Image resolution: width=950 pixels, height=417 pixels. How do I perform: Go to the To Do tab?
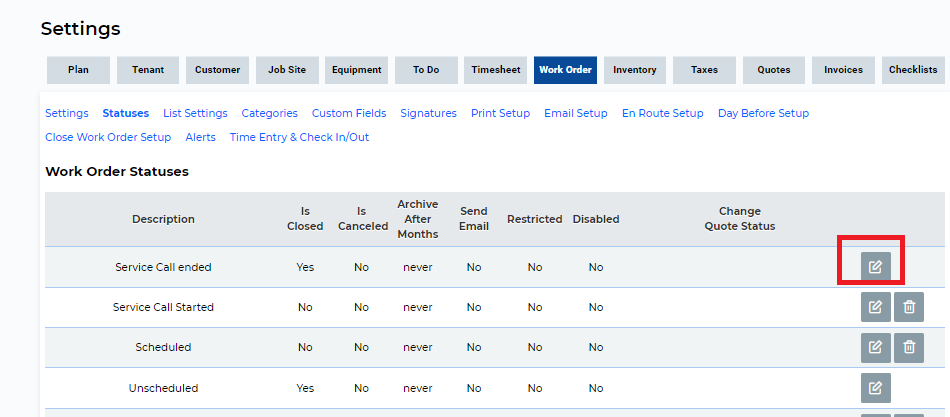426,70
